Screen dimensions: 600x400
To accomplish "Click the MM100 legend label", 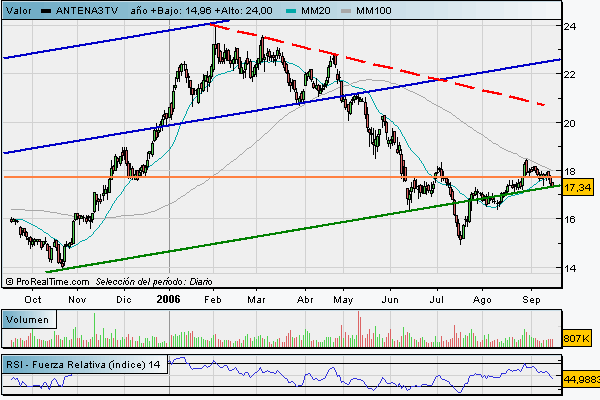I will [373, 11].
